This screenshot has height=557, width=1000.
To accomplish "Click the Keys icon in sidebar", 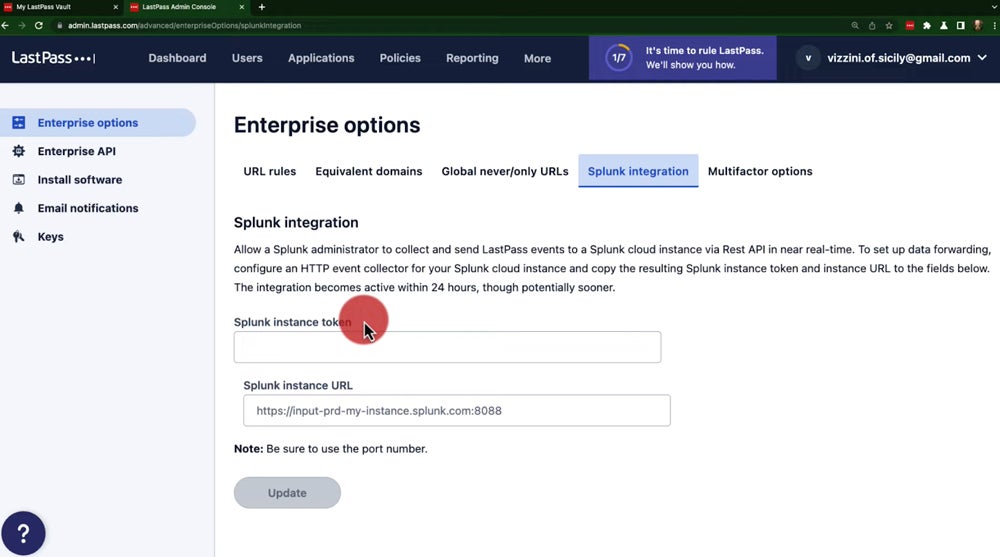I will pyautogui.click(x=18, y=237).
